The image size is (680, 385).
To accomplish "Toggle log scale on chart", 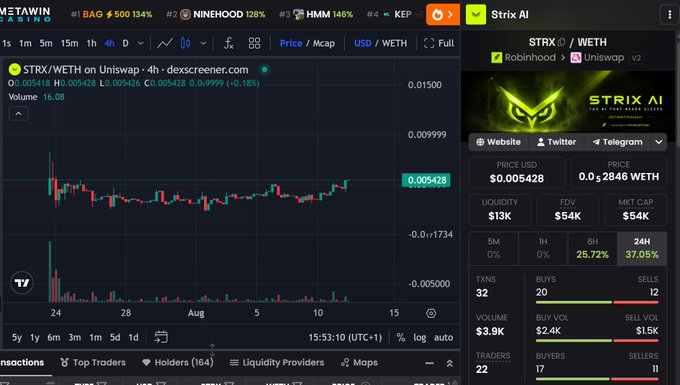I will (419, 337).
